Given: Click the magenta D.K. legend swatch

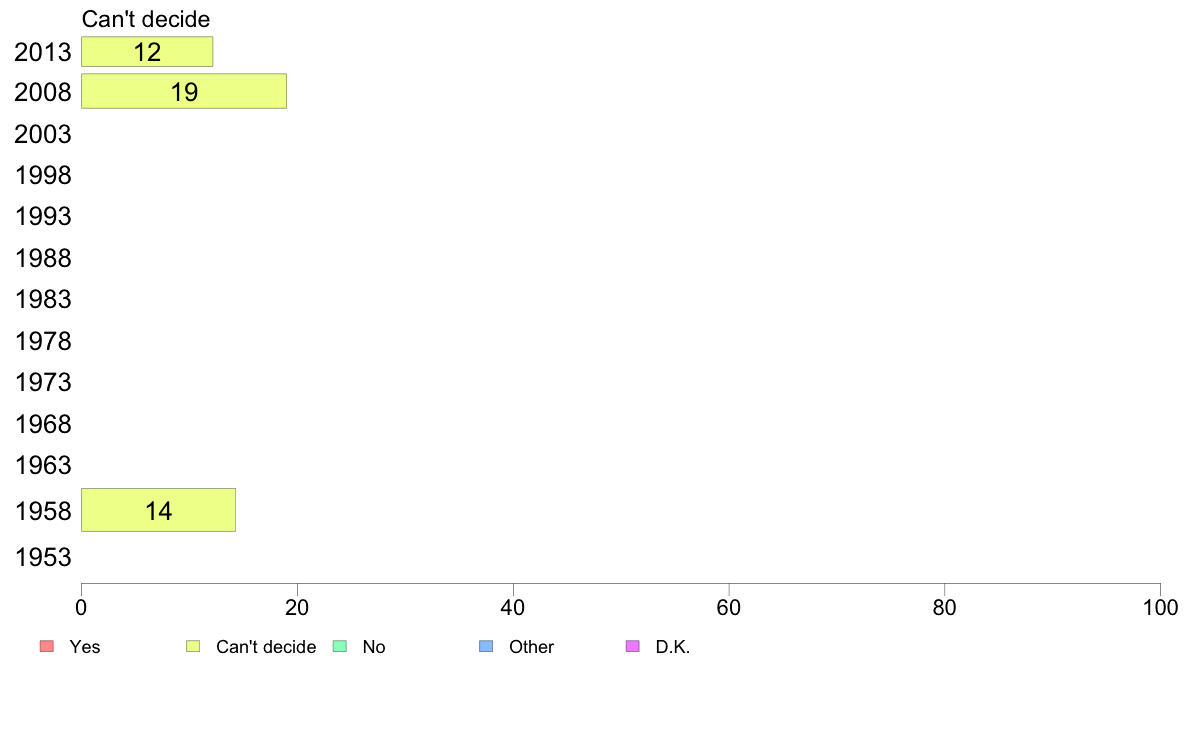Looking at the screenshot, I should [x=633, y=646].
